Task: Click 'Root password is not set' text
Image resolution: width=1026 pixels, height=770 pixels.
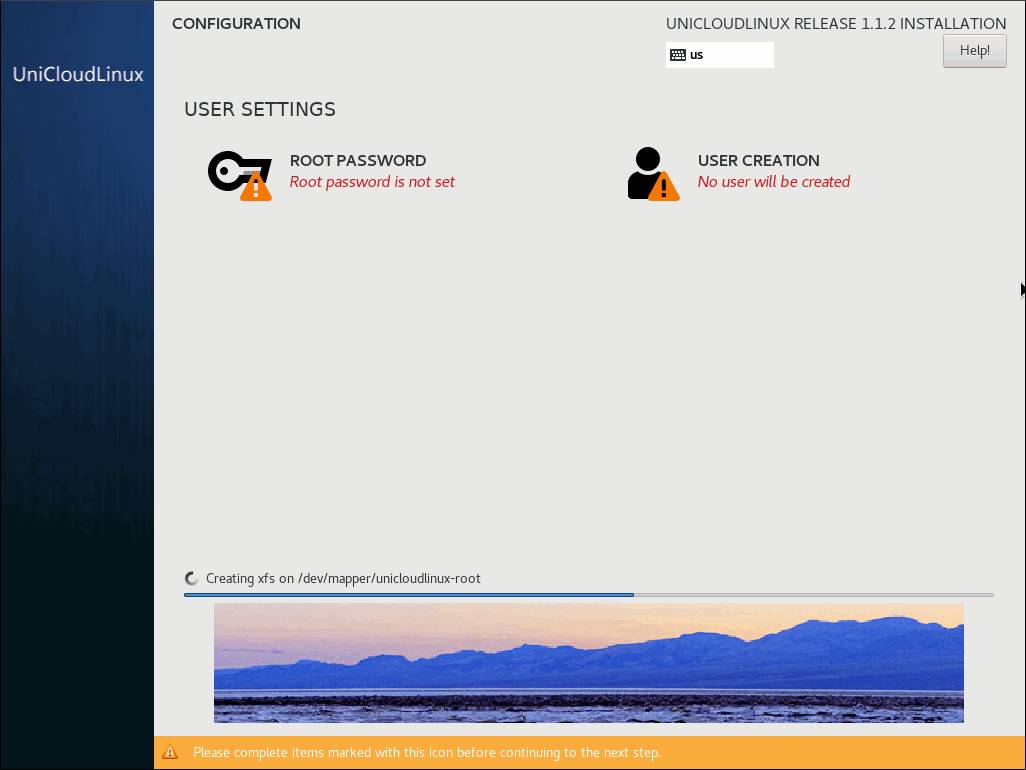Action: [x=372, y=182]
